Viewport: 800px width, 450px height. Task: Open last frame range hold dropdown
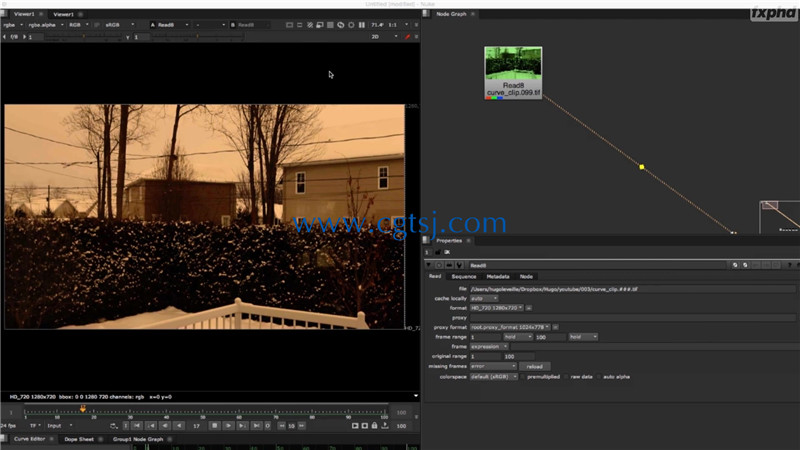tap(583, 337)
